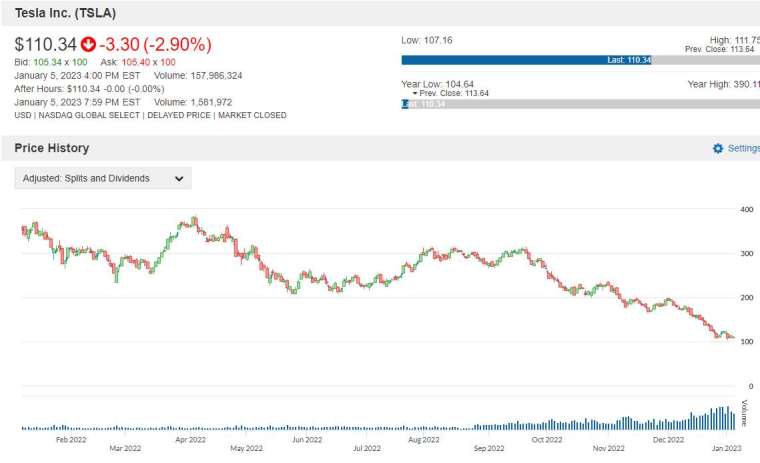760x463 pixels.
Task: Click the NASDAQ GLOBAL SELECT label
Action: pos(89,115)
